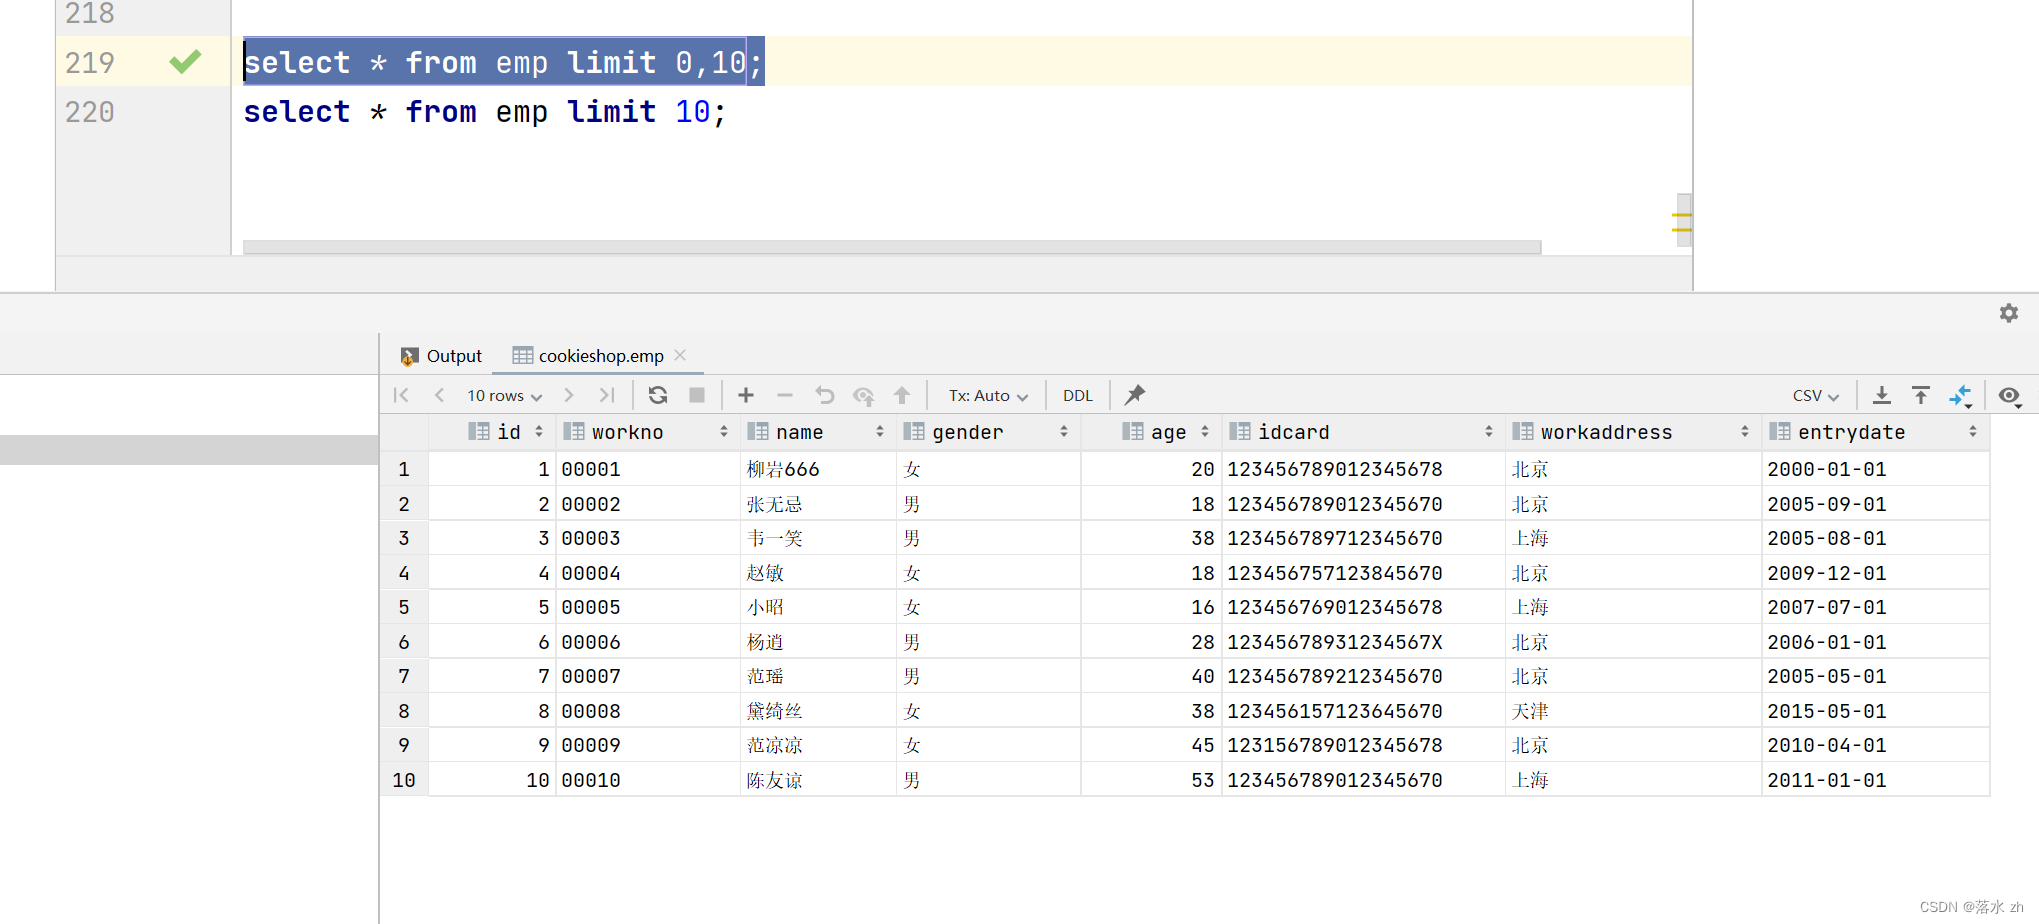Pin the result tab with the pin icon
This screenshot has width=2039, height=924.
point(1135,395)
